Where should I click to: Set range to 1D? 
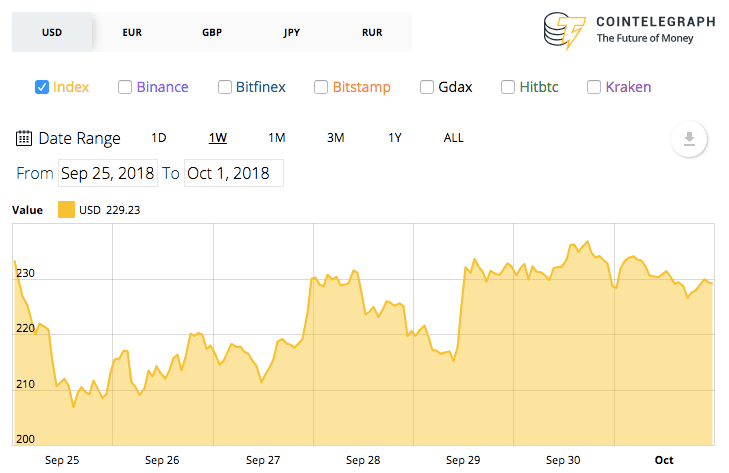tap(159, 138)
